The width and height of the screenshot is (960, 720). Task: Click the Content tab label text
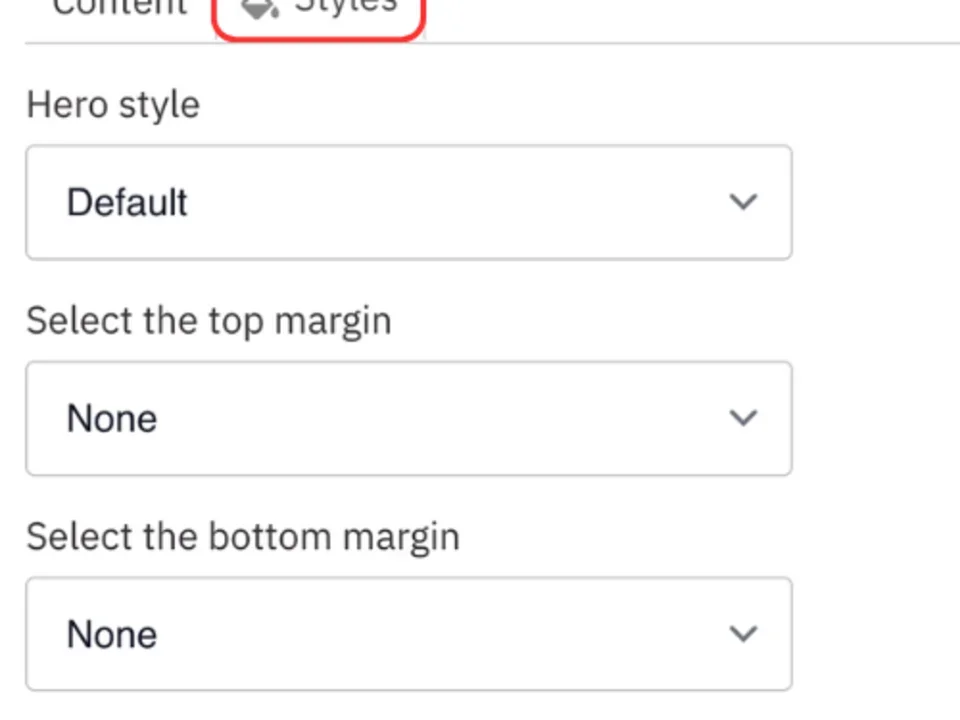[118, 8]
